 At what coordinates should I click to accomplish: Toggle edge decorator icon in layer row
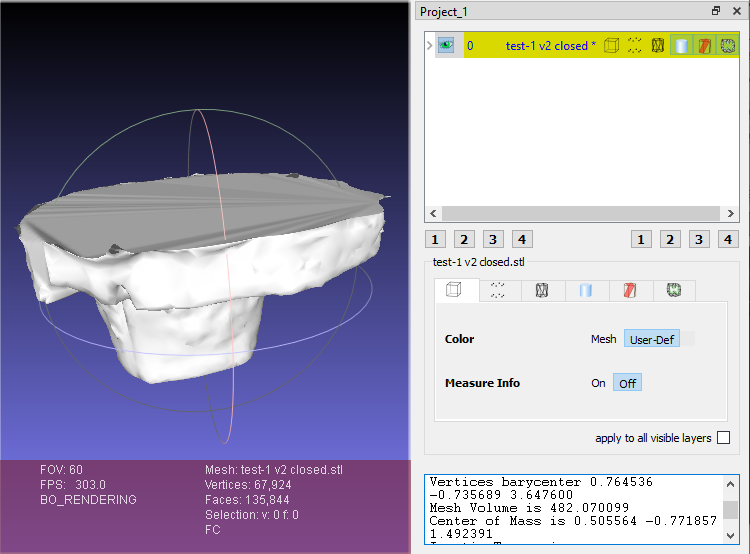pyautogui.click(x=728, y=45)
